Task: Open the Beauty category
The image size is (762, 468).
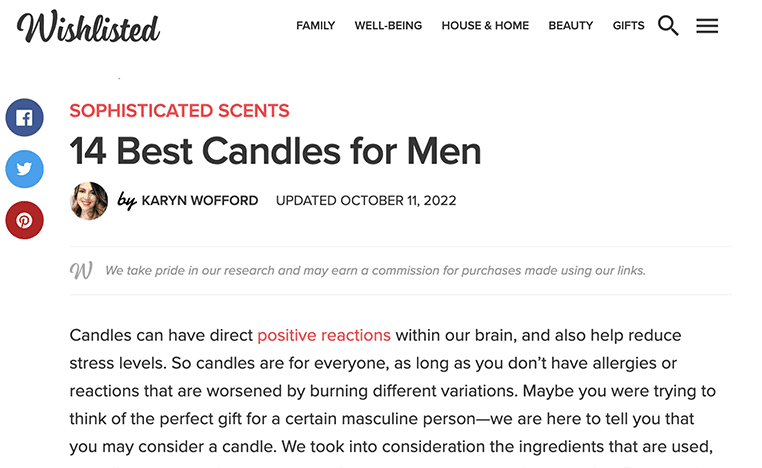Action: [570, 26]
